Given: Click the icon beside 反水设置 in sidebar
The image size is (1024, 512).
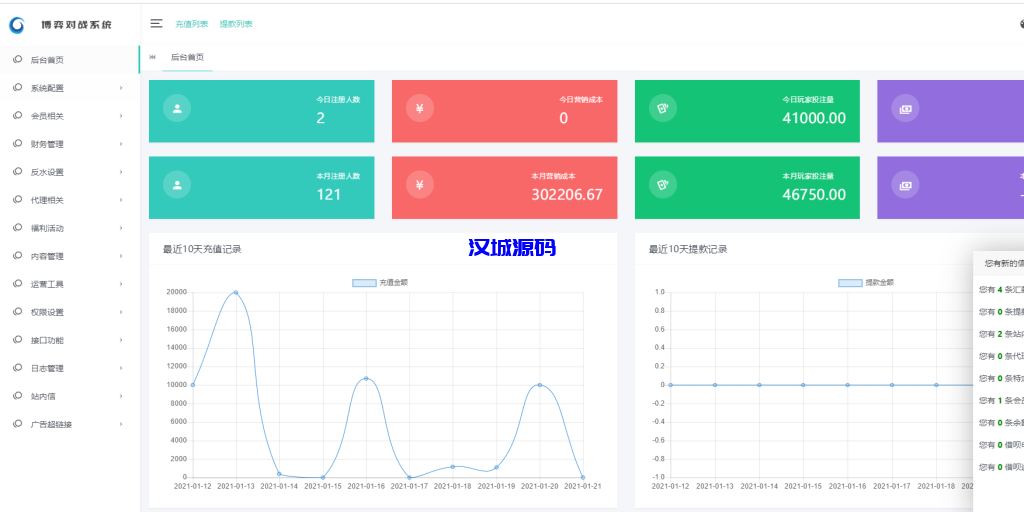Looking at the screenshot, I should [x=18, y=172].
